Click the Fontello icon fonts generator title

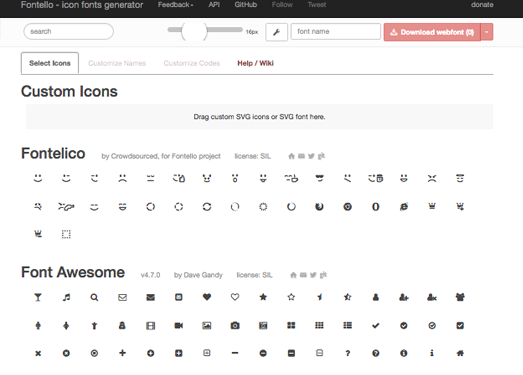point(82,5)
